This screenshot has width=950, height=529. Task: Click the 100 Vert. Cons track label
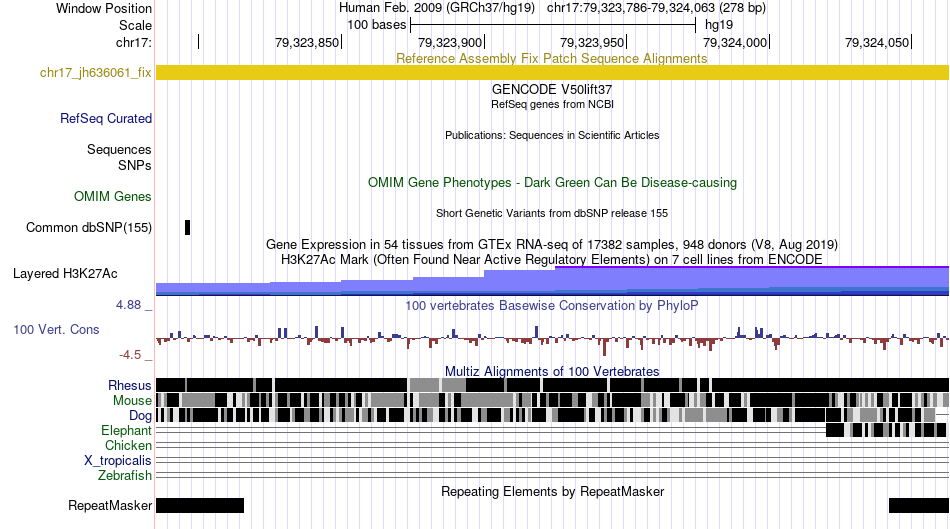pyautogui.click(x=56, y=330)
